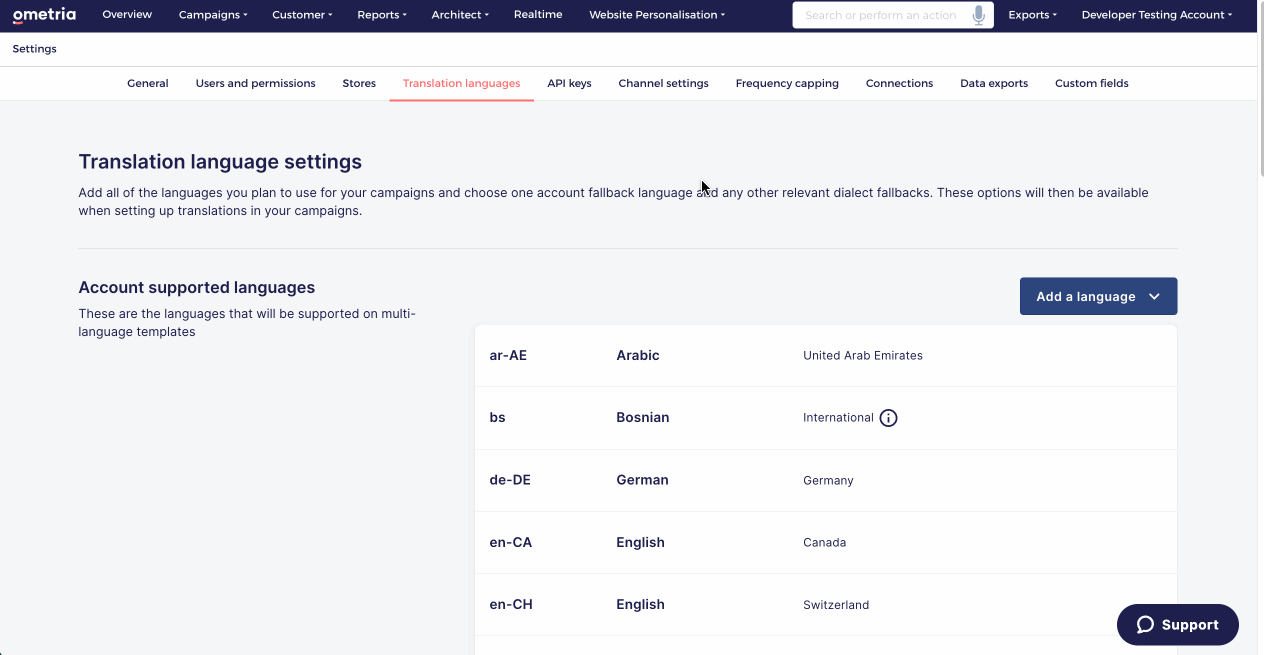Click United Arab Emirates region text
This screenshot has width=1264, height=655.
pos(863,356)
